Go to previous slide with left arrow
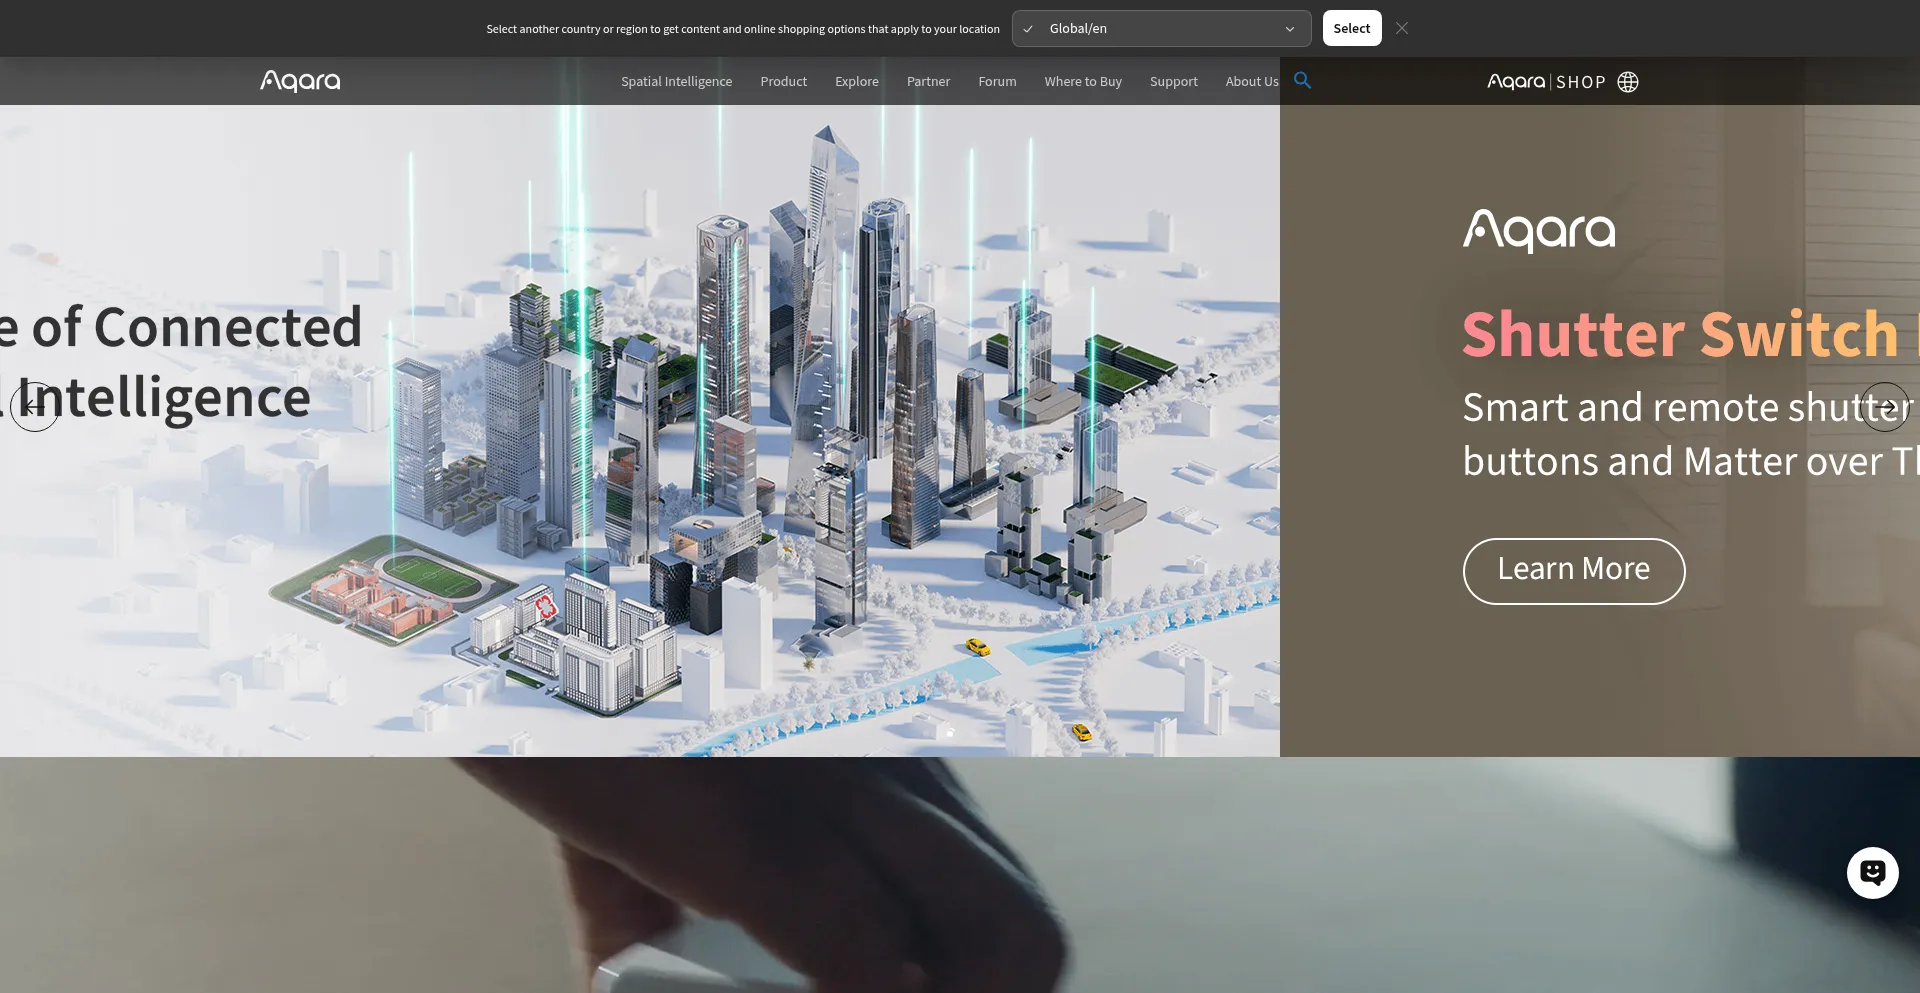The height and width of the screenshot is (993, 1920). click(35, 407)
